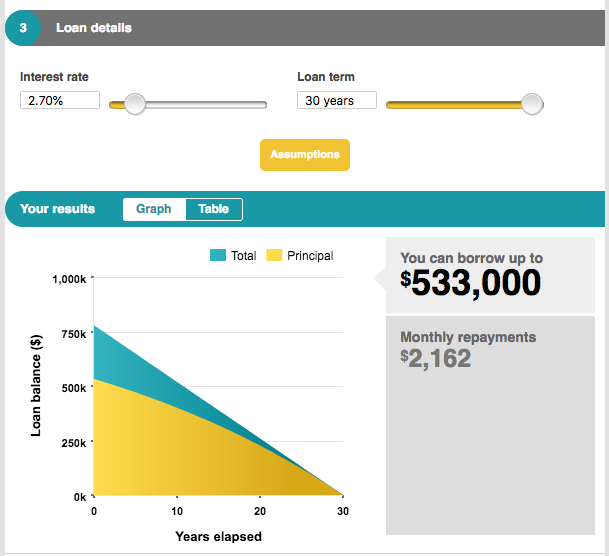609x556 pixels.
Task: Click the step 3 circle icon
Action: point(23,28)
